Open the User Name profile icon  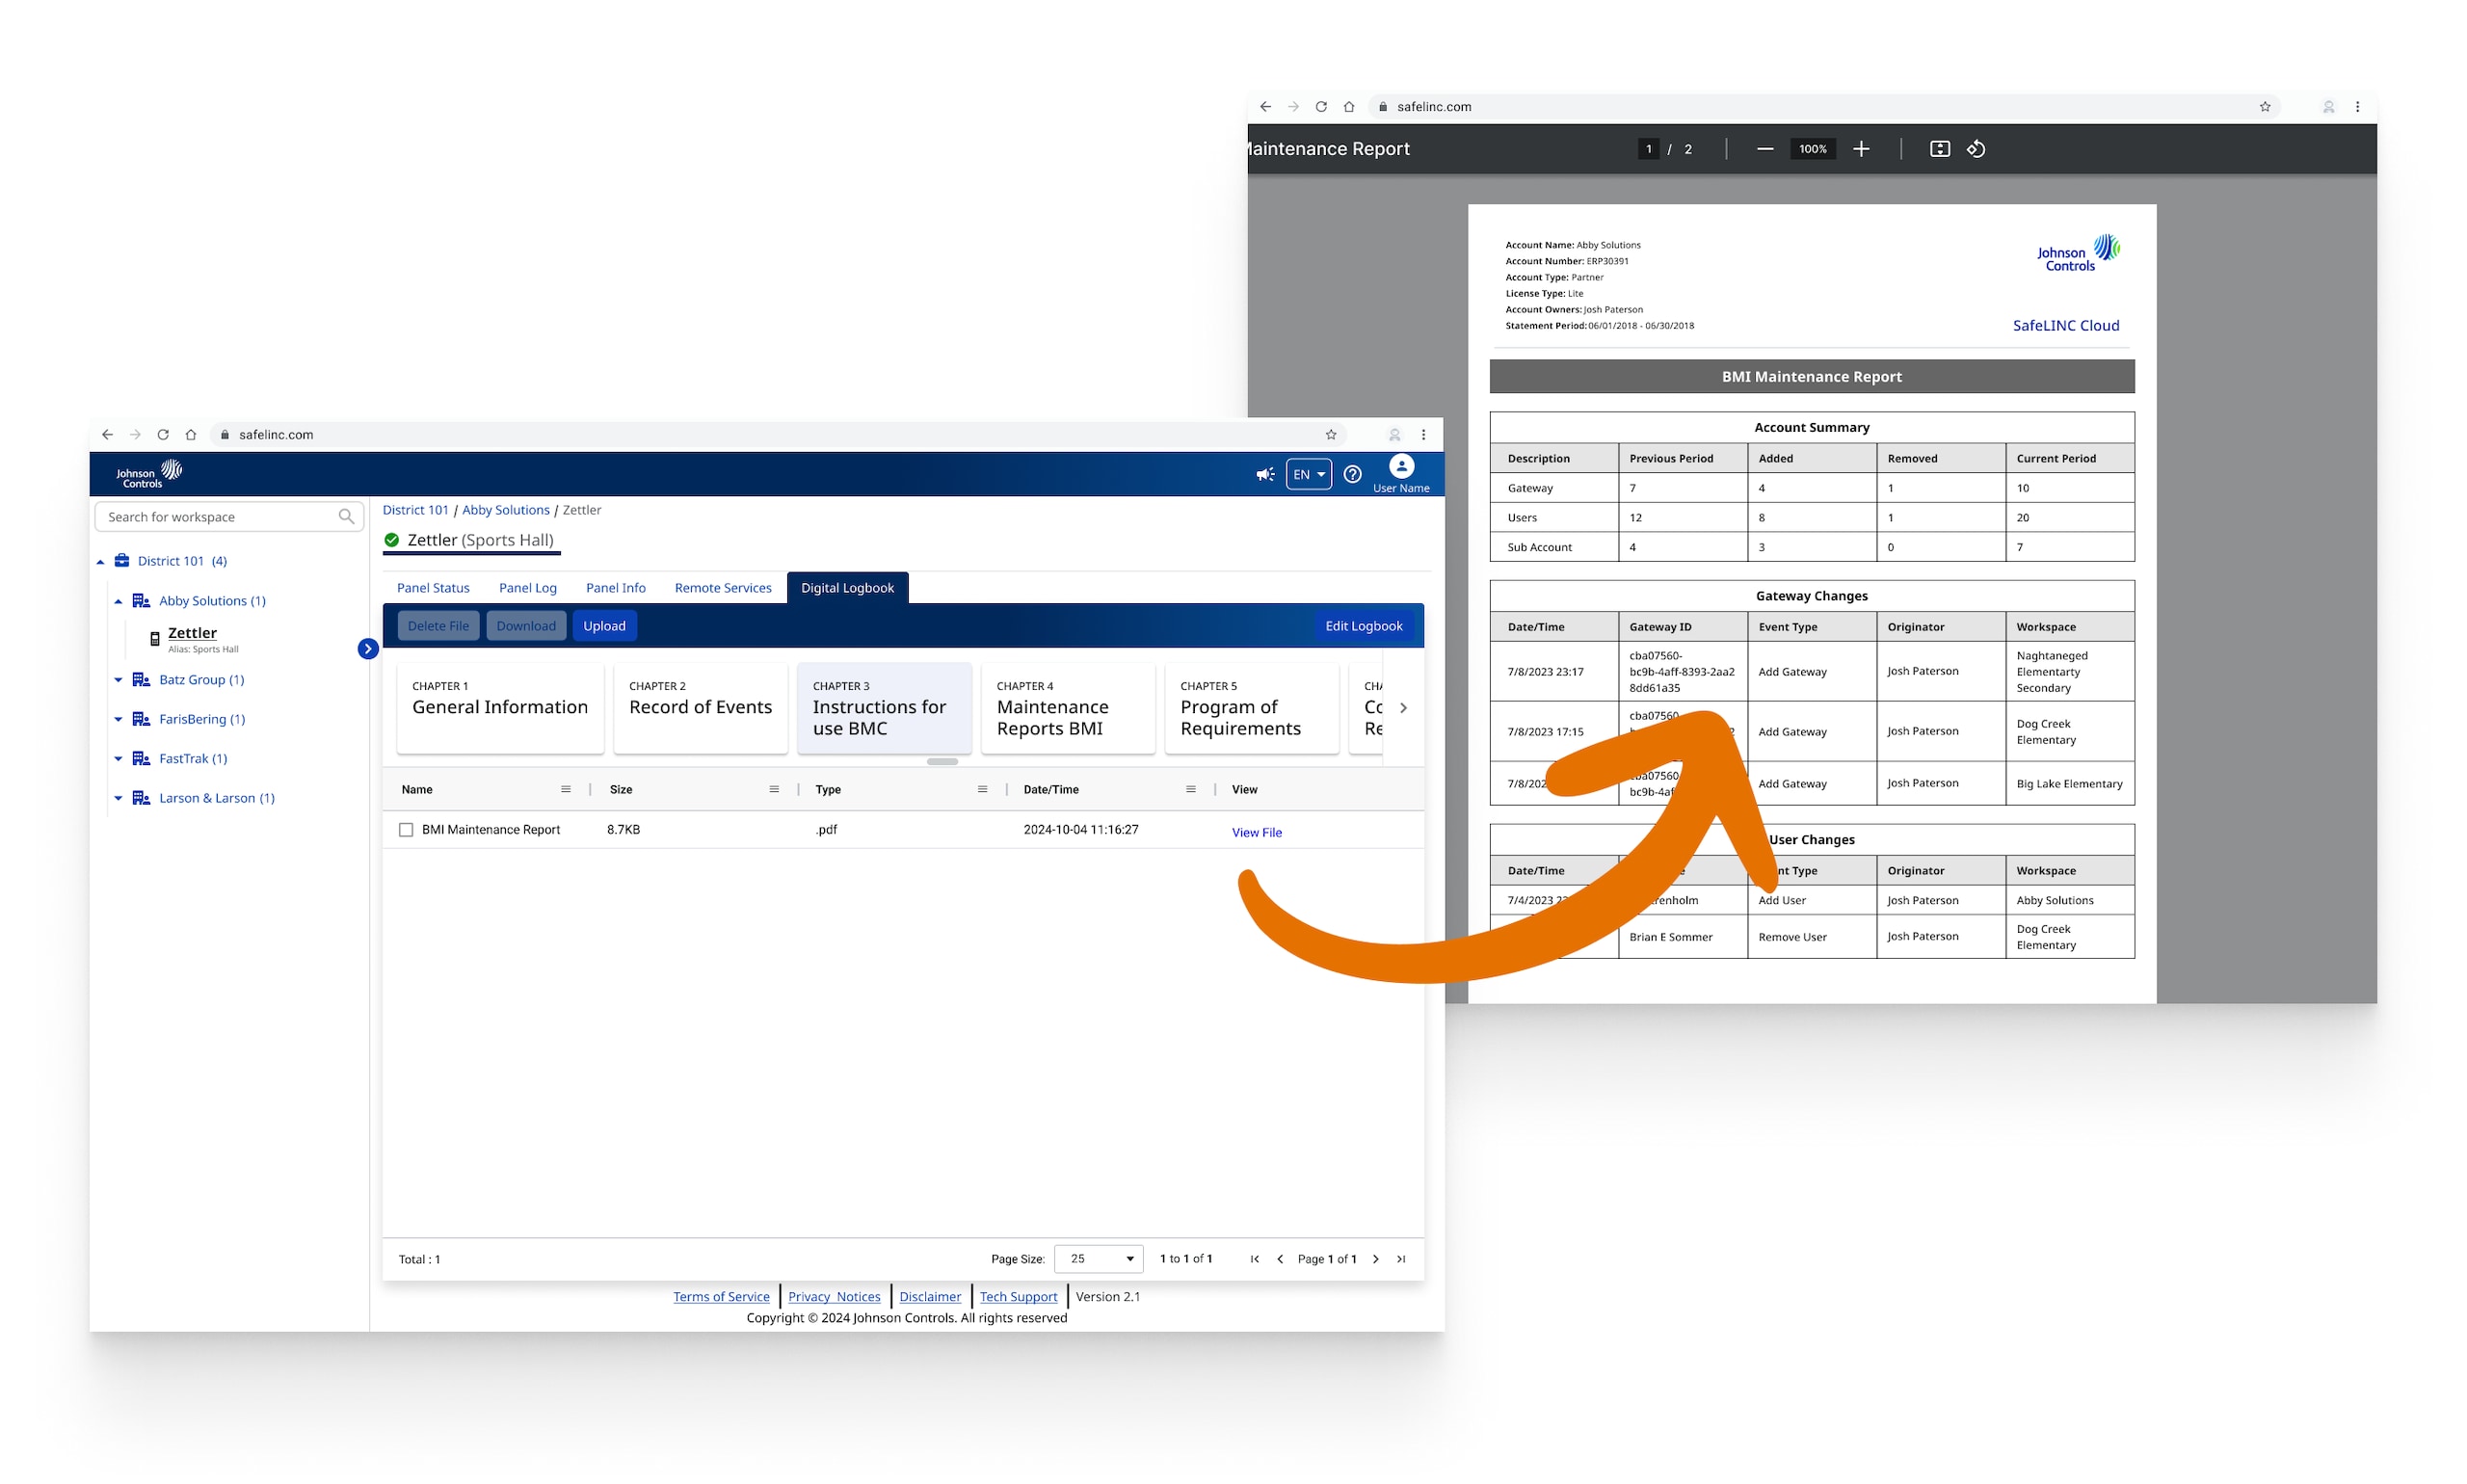[x=1401, y=466]
